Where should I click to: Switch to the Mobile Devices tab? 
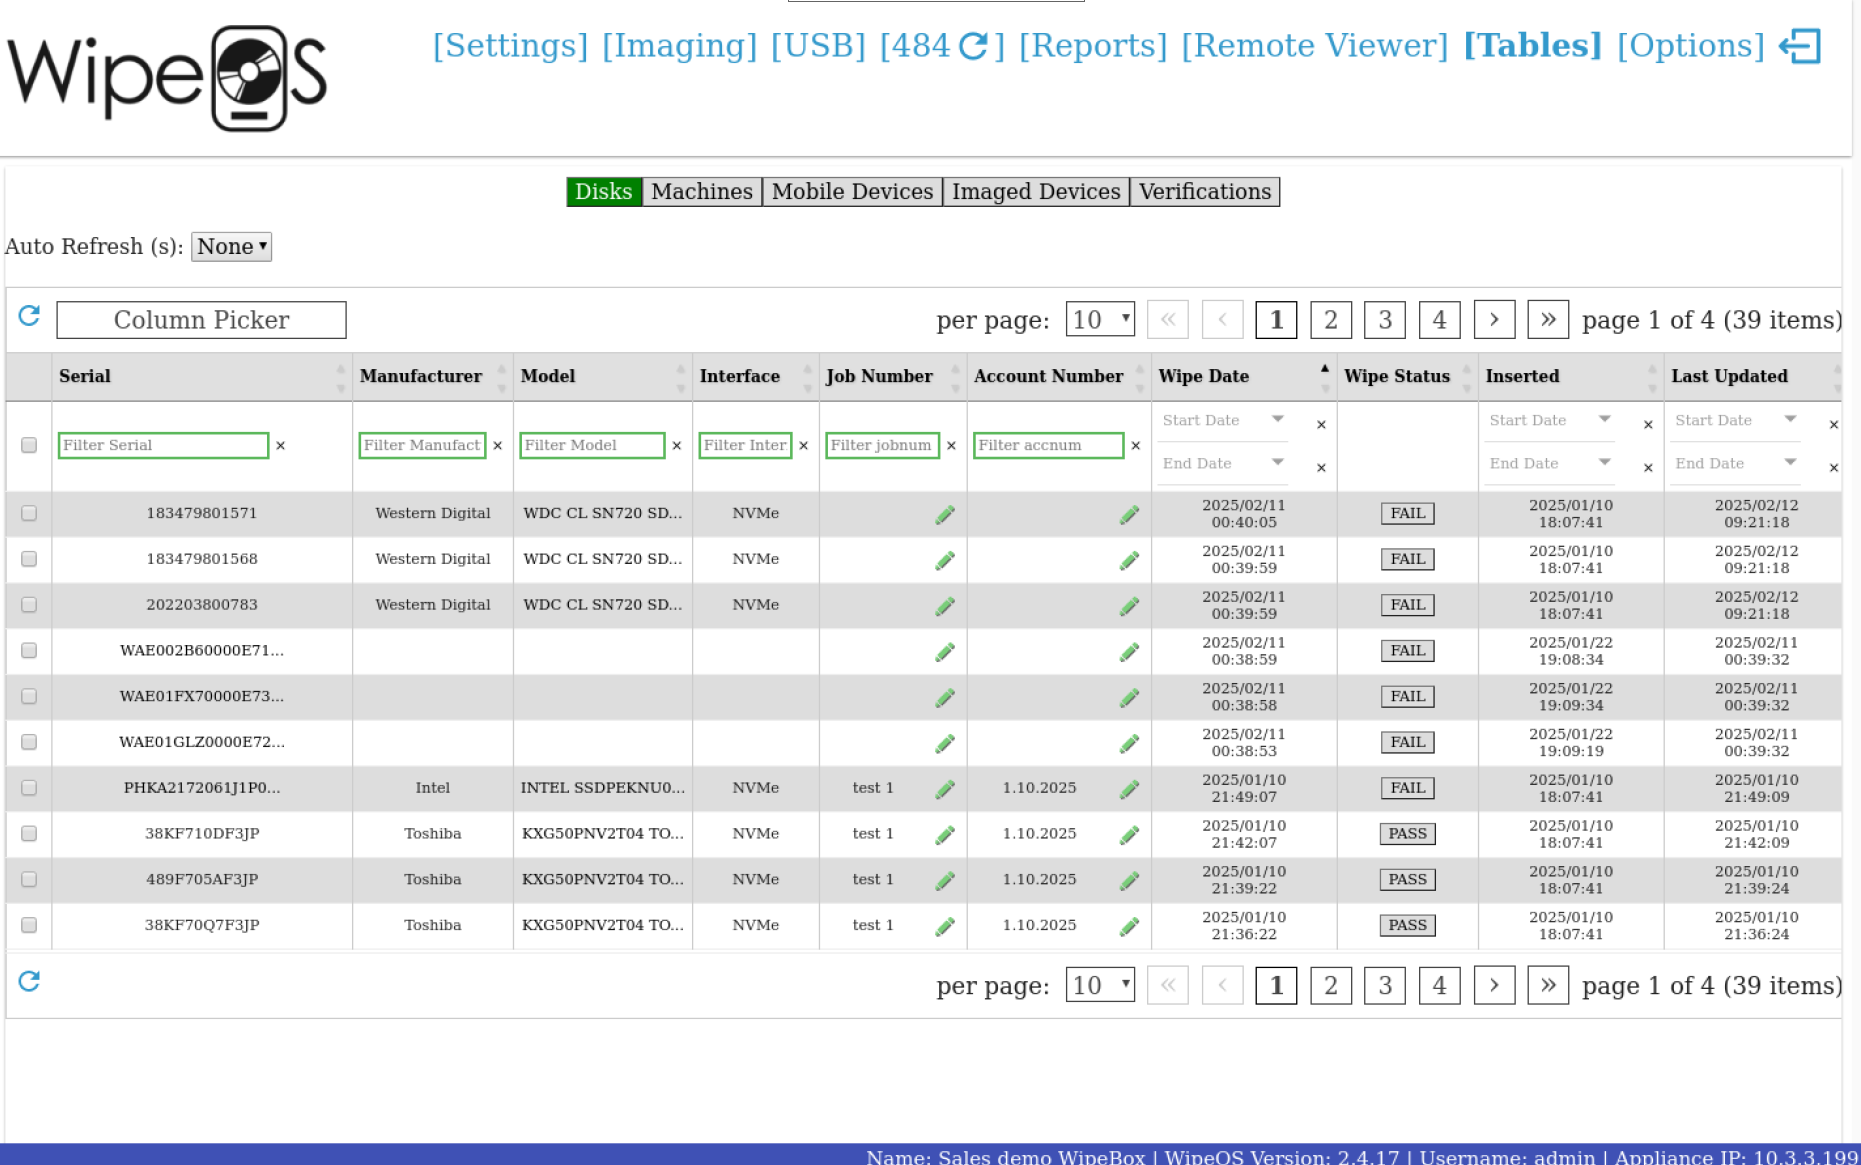pyautogui.click(x=853, y=192)
